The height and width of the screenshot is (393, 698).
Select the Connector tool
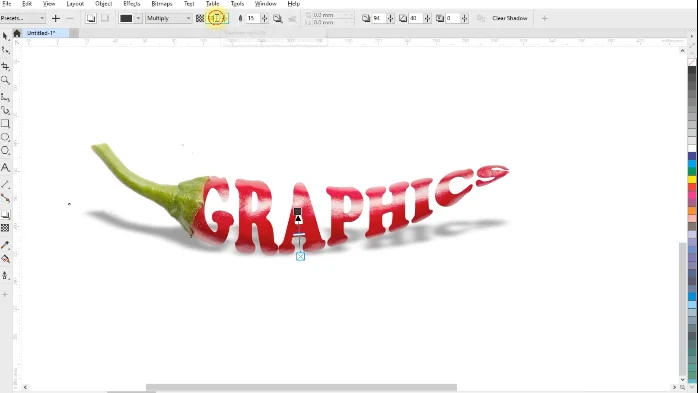coord(5,198)
